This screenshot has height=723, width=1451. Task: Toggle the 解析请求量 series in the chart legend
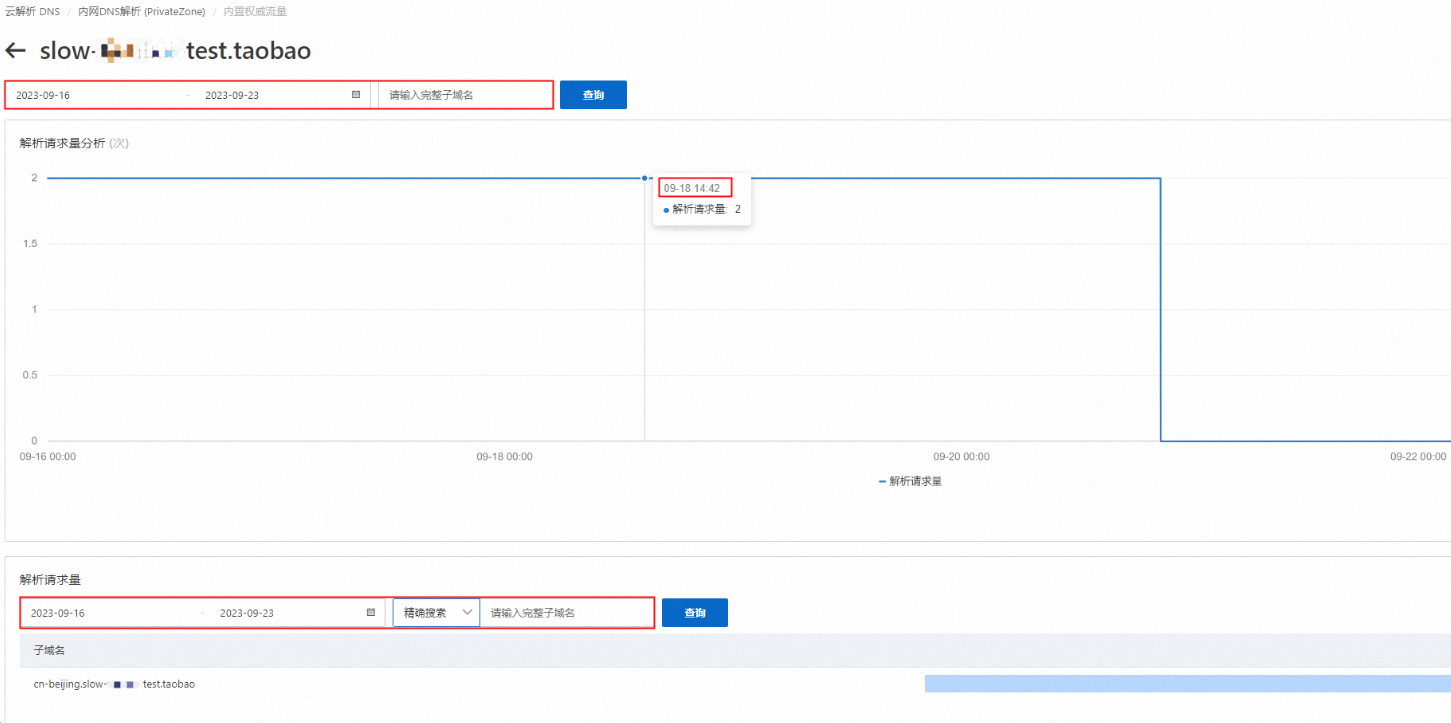pos(910,481)
